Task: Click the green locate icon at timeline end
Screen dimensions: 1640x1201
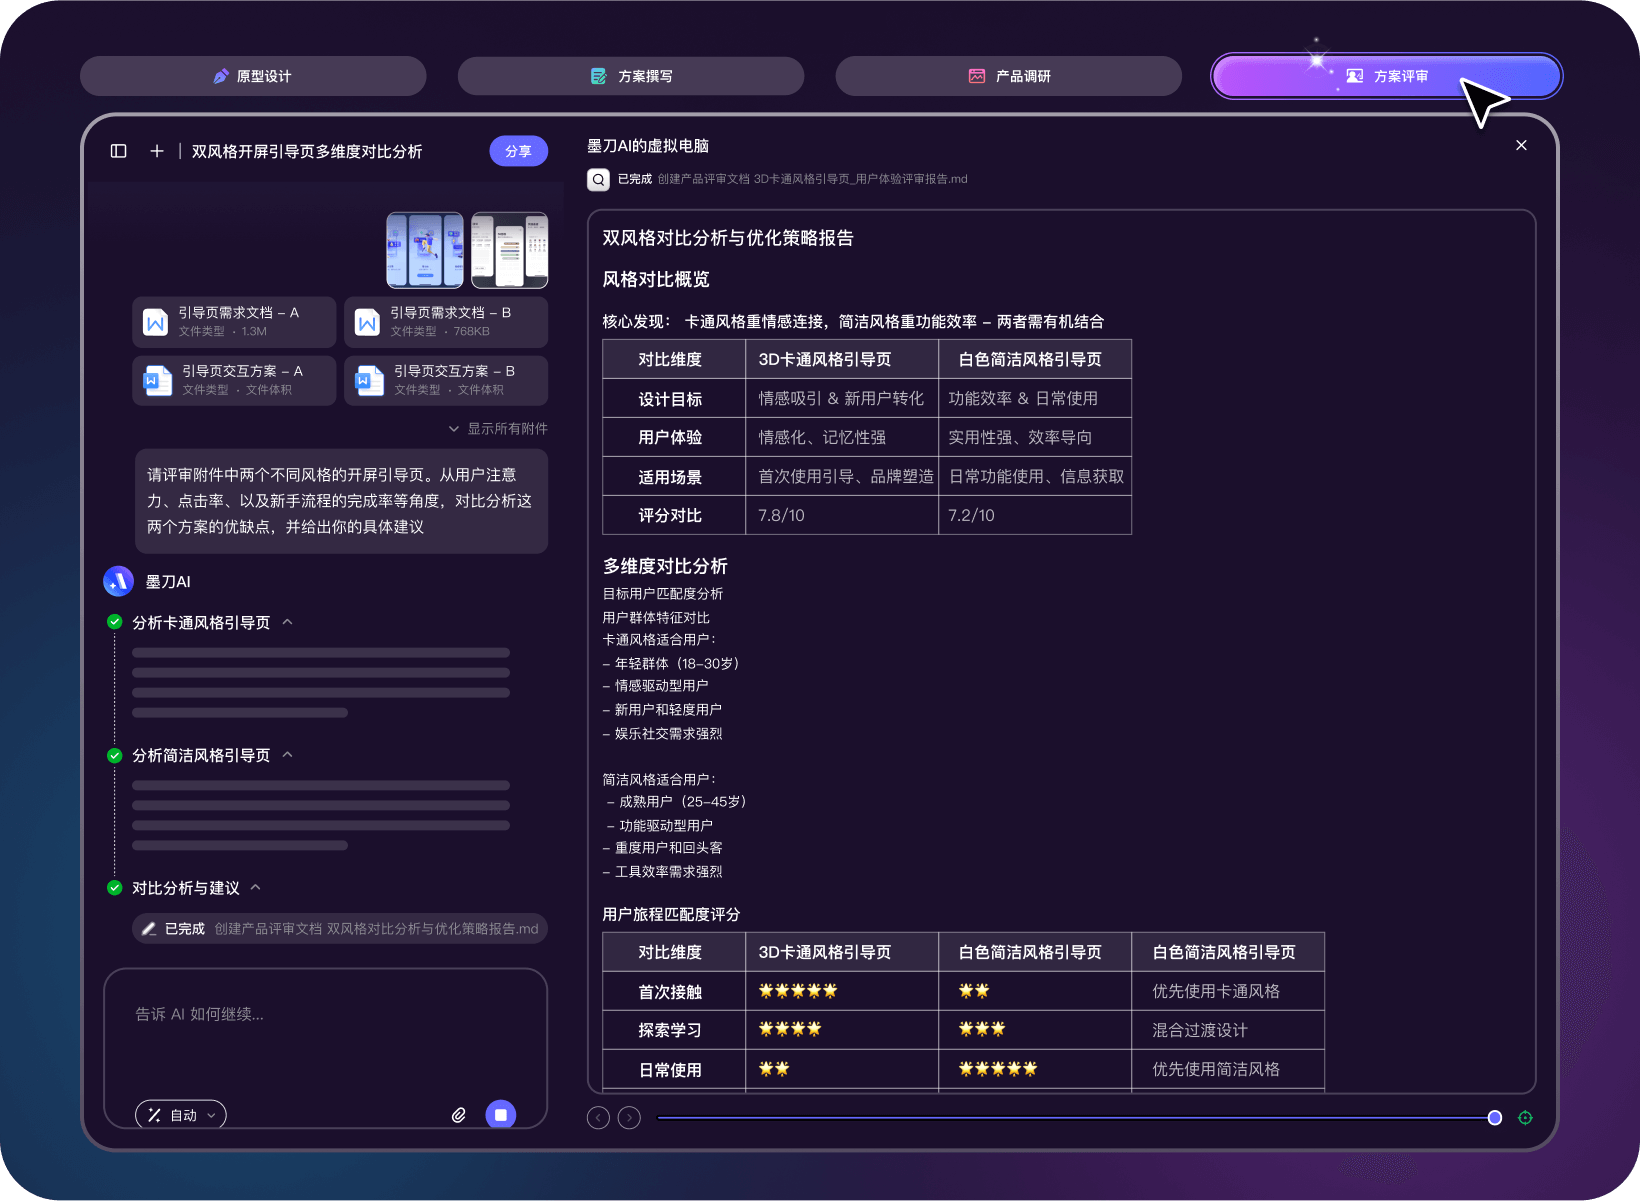Action: coord(1525,1118)
